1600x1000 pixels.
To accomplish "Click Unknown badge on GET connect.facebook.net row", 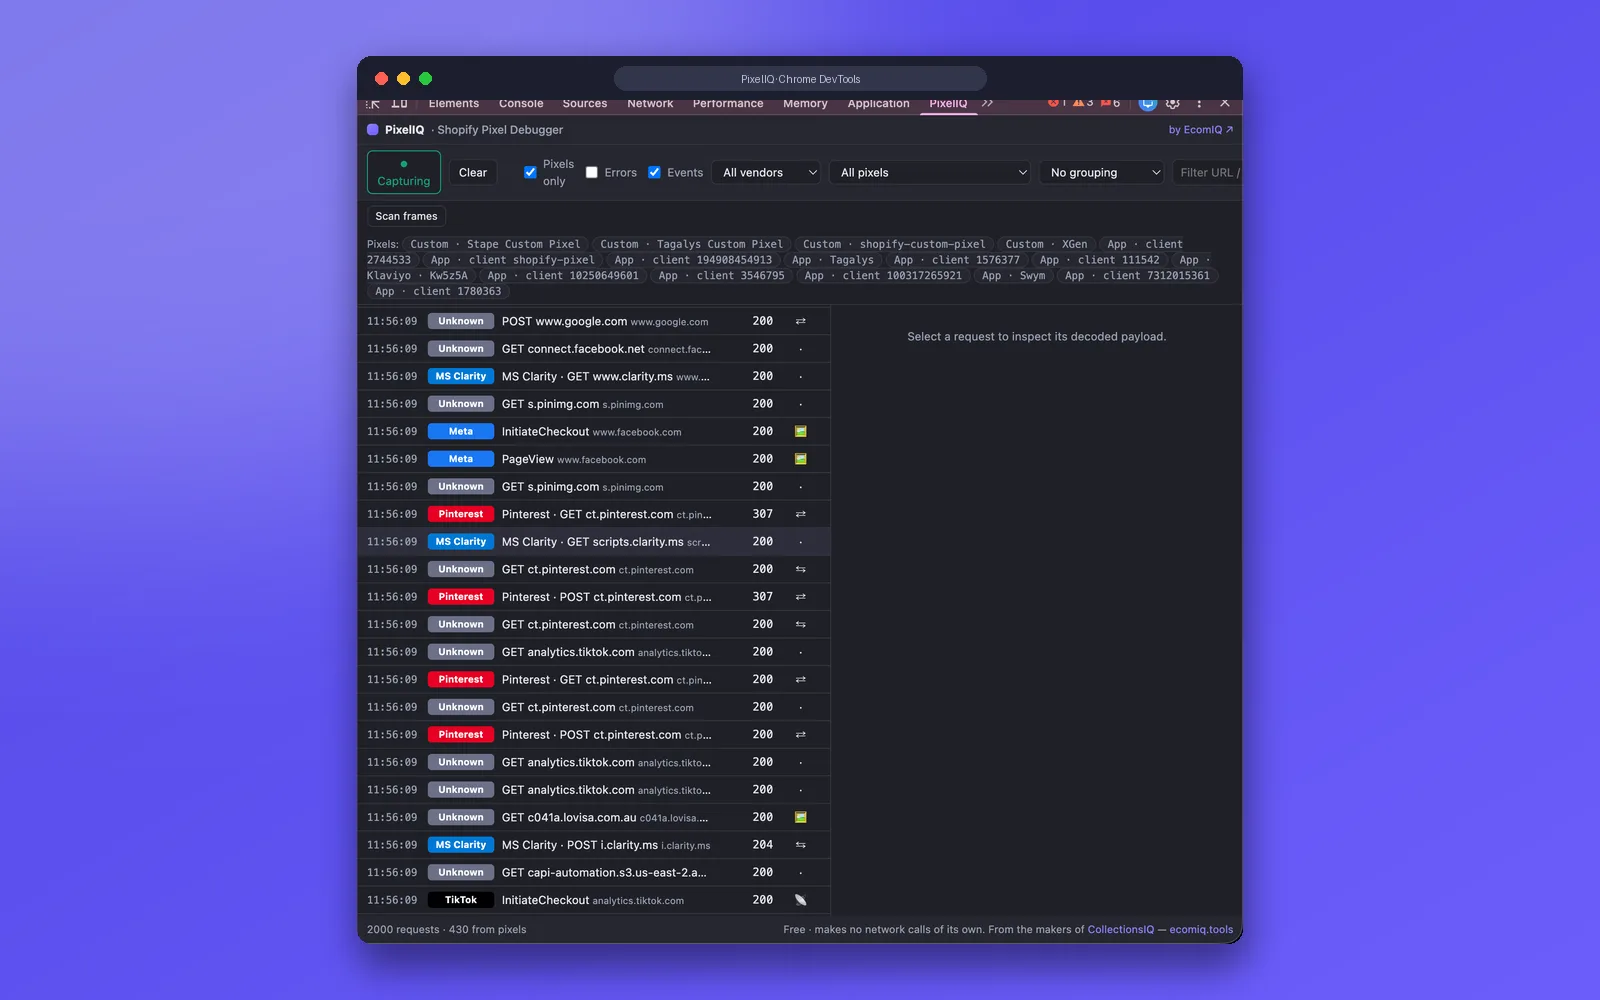I will coord(461,349).
